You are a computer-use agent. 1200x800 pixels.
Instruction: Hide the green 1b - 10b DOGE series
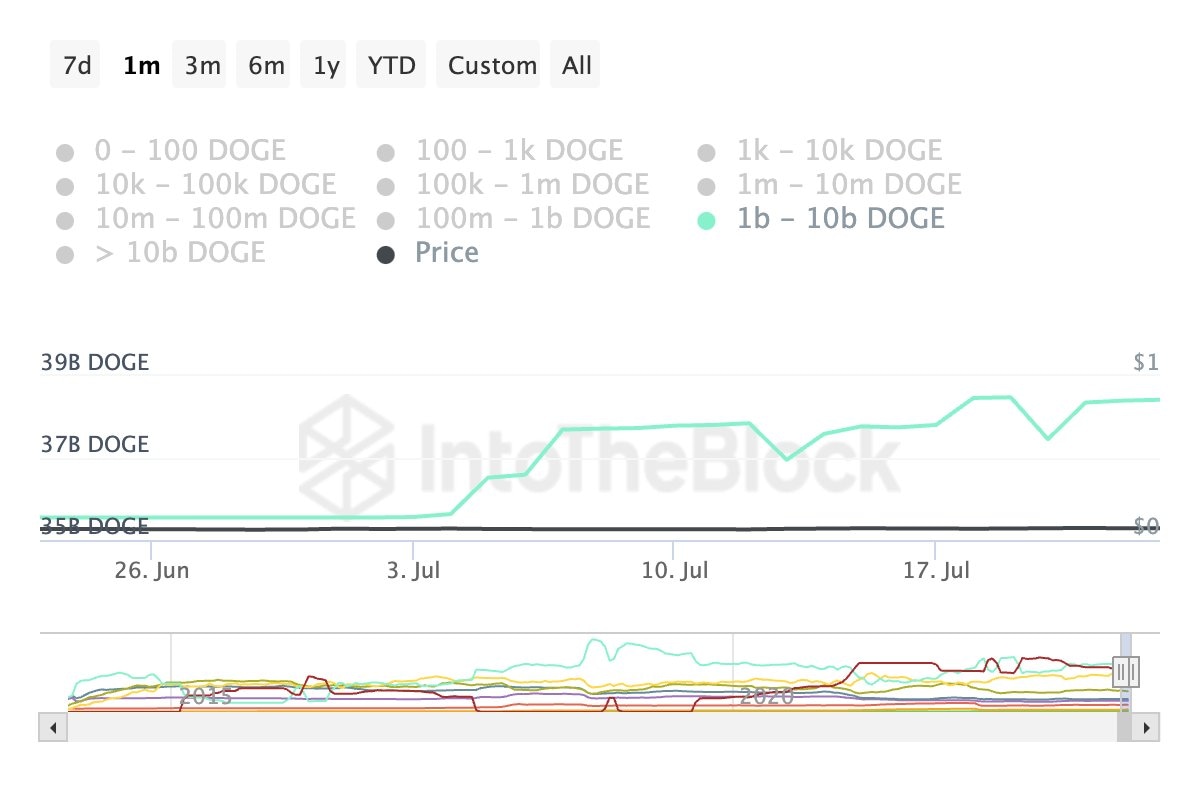click(707, 221)
